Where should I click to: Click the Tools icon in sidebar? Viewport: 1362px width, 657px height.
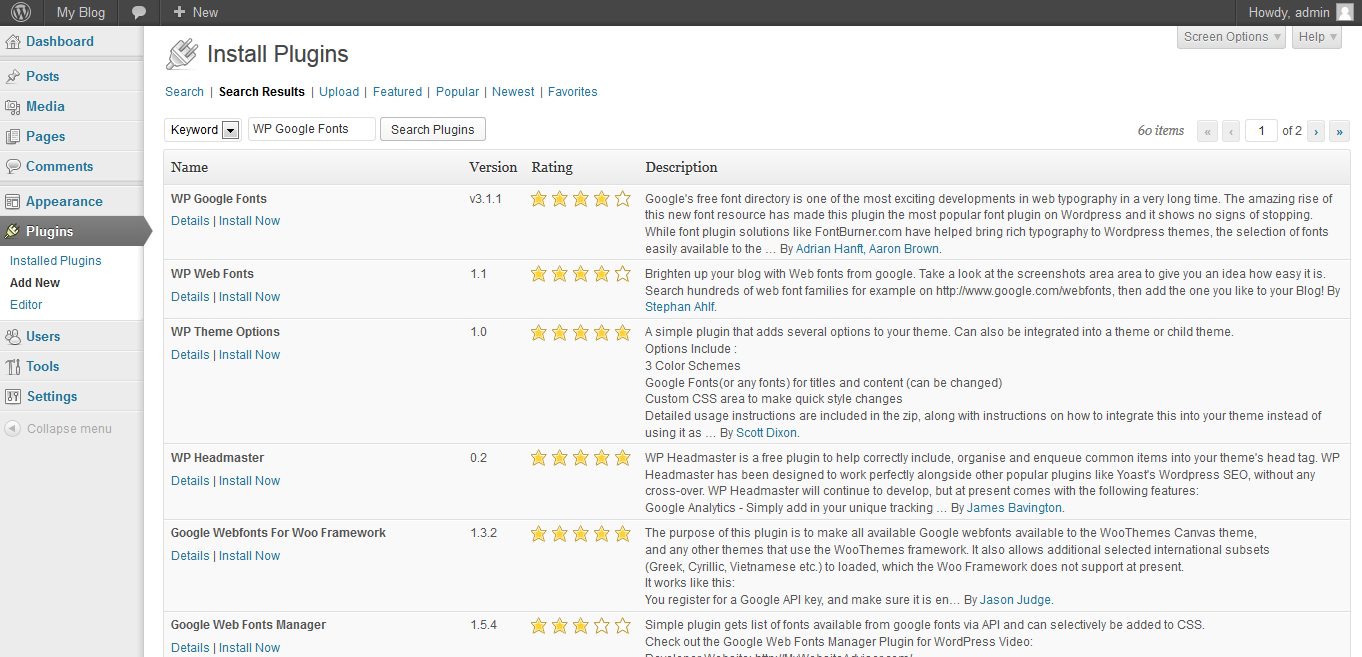(x=13, y=367)
